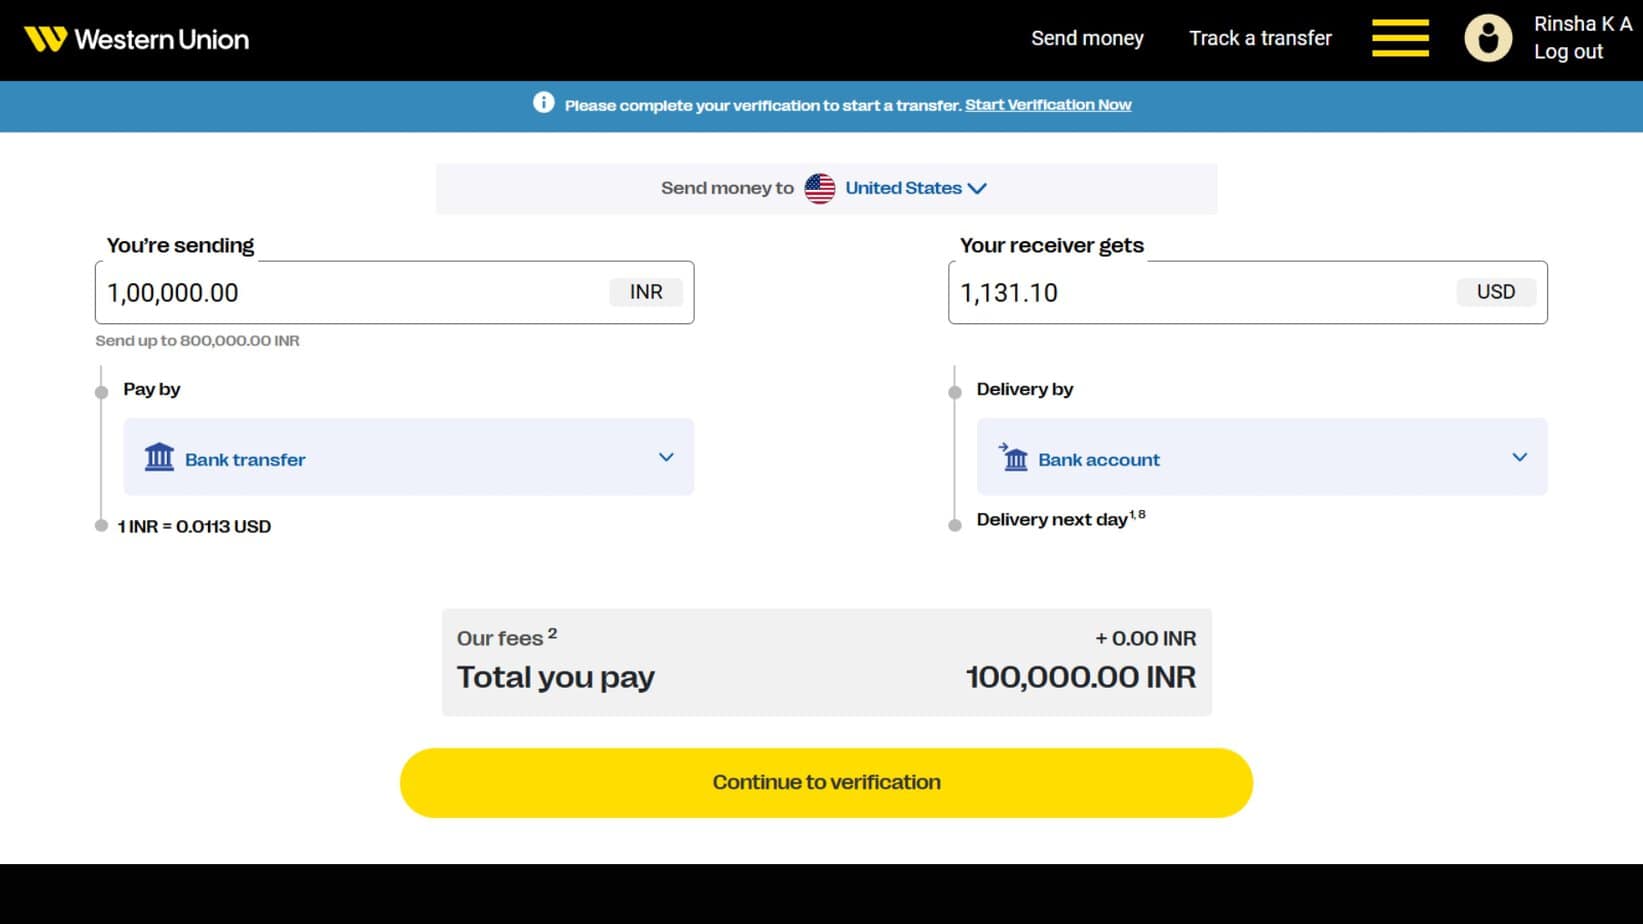Click the Send money to label

[727, 188]
